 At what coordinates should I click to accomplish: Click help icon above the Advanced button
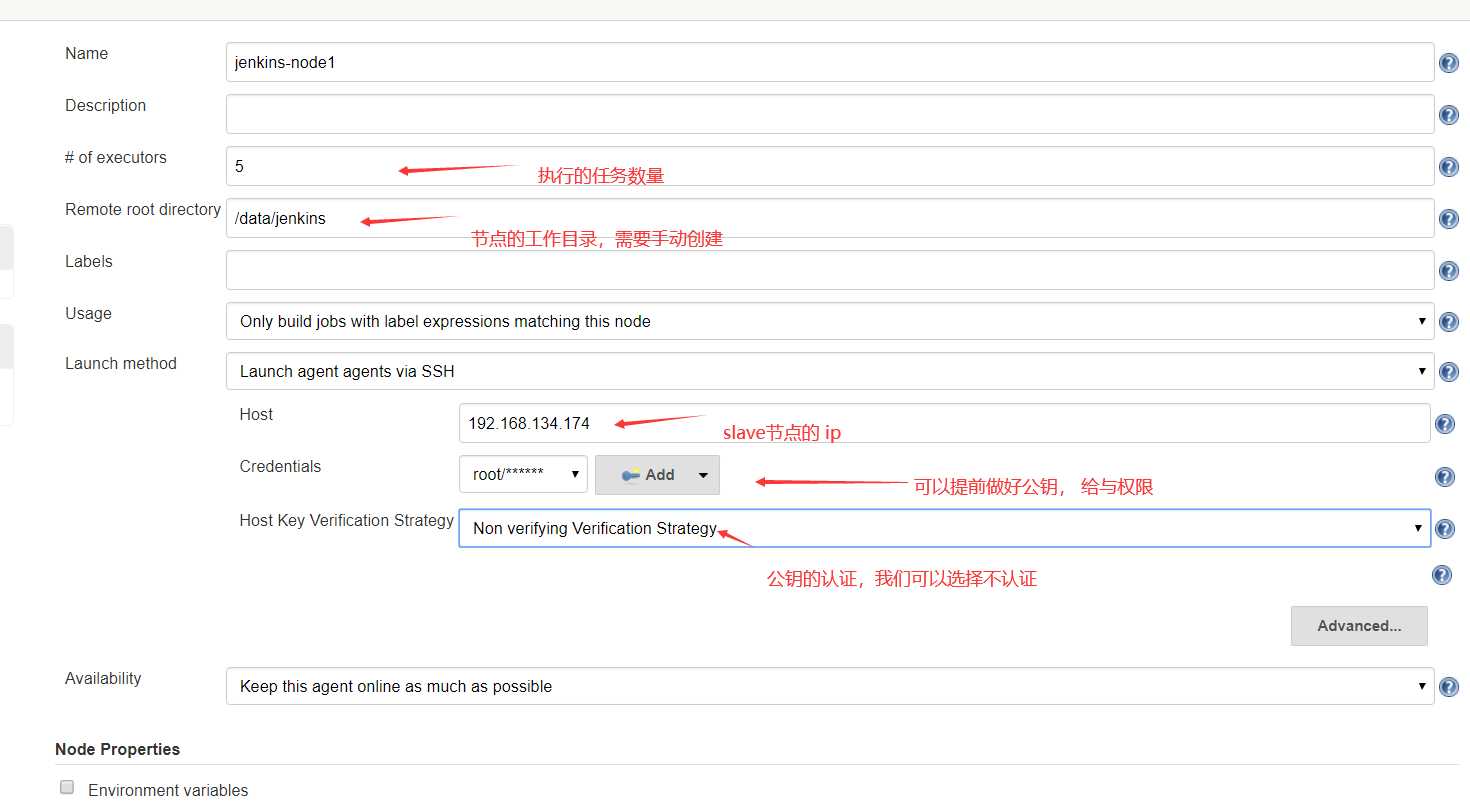(1441, 575)
